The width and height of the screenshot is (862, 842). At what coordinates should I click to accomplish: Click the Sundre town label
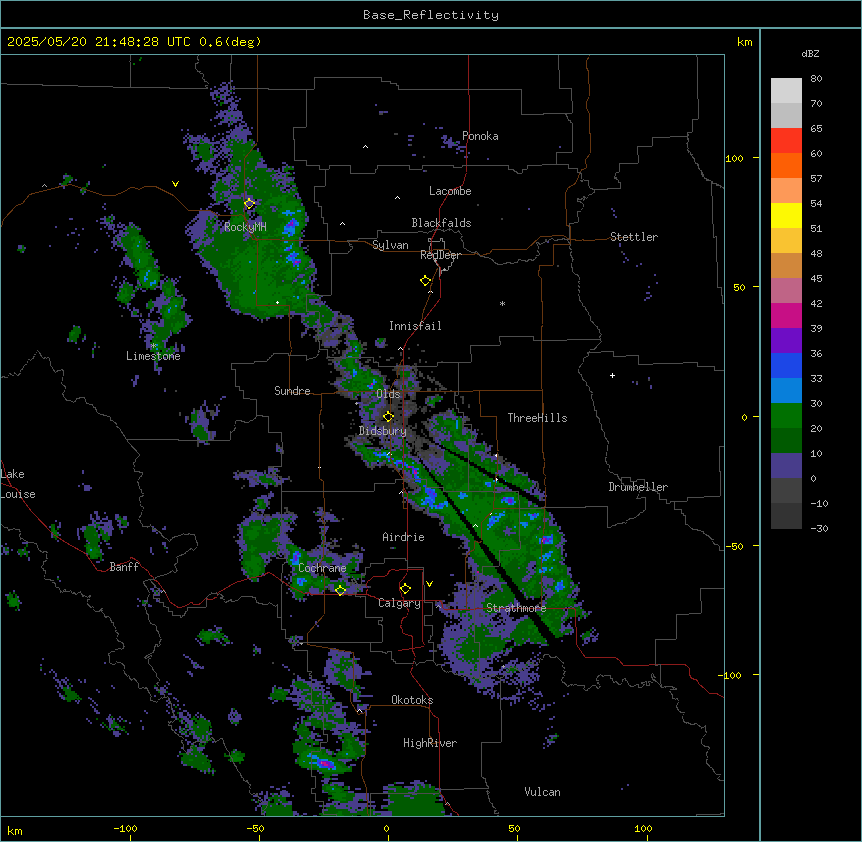pyautogui.click(x=292, y=391)
